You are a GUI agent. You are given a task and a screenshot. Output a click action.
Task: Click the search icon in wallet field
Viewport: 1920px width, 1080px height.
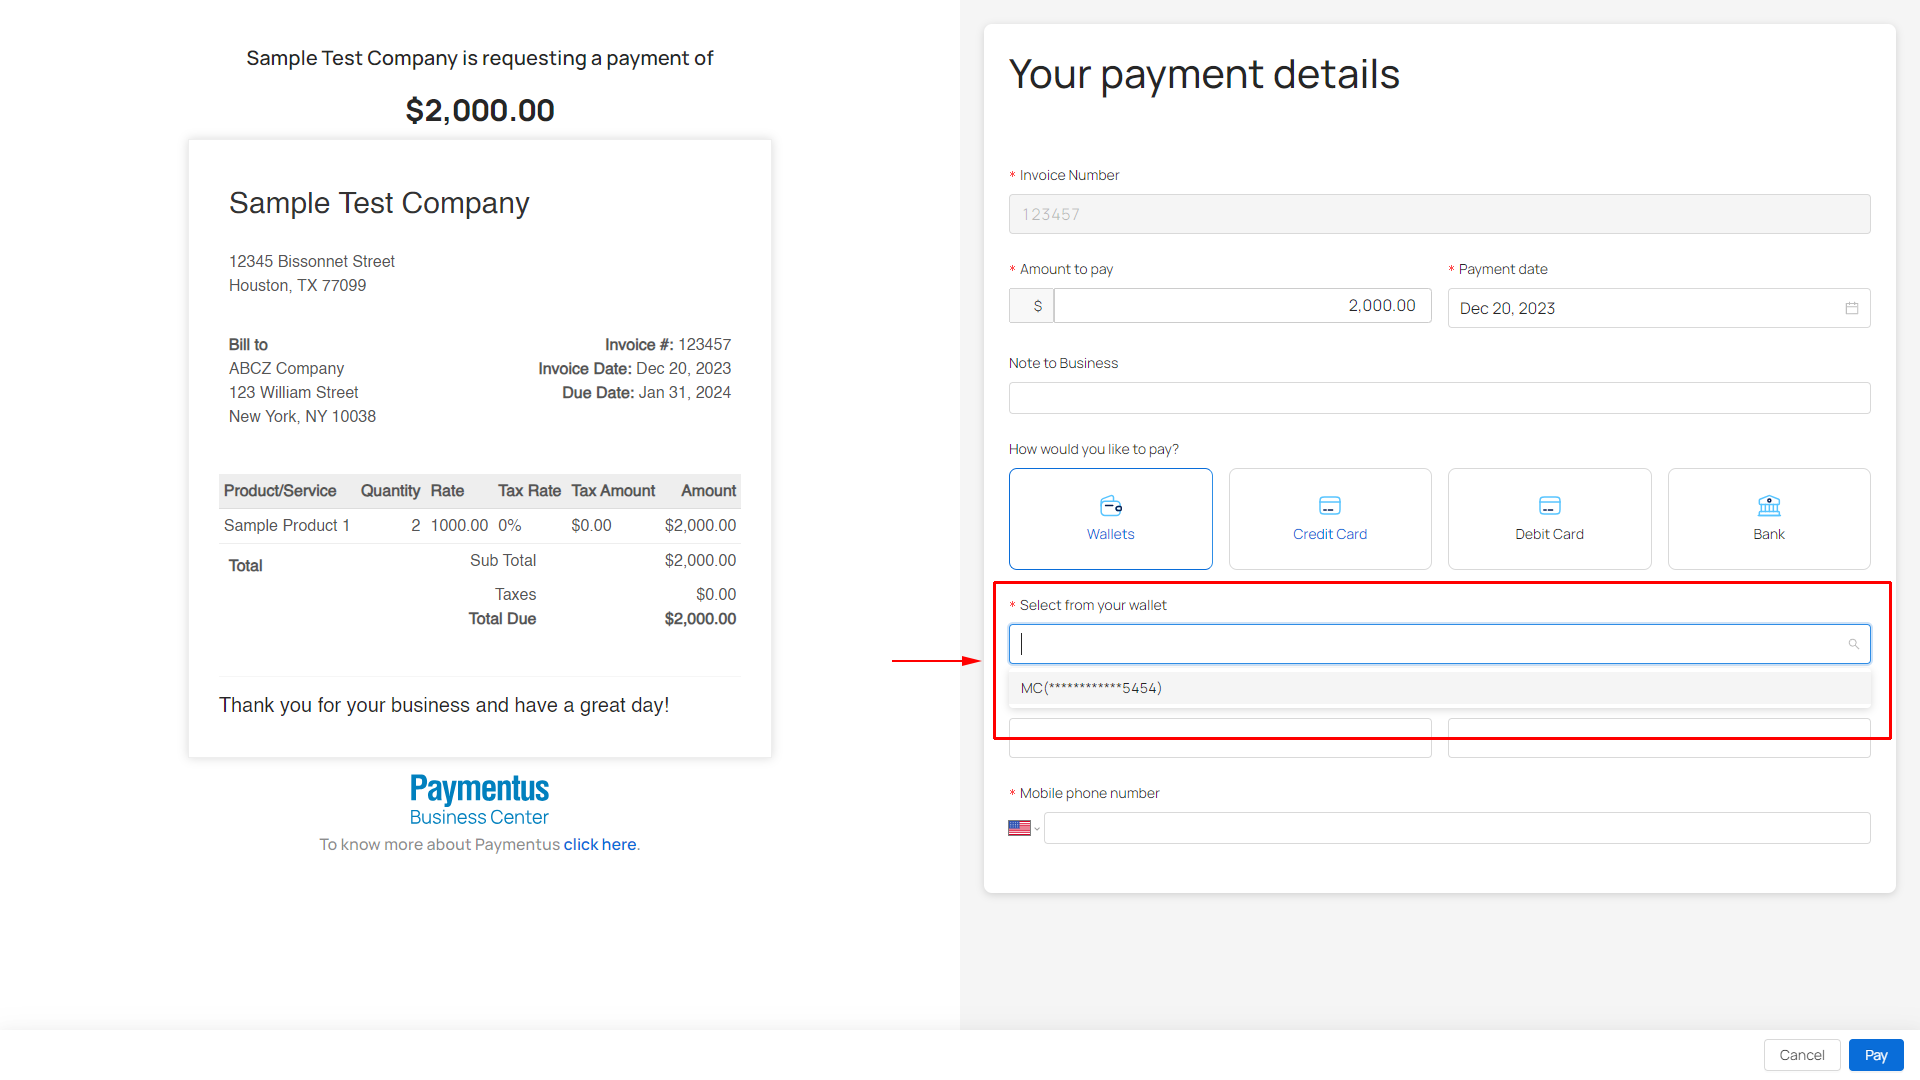tap(1853, 644)
